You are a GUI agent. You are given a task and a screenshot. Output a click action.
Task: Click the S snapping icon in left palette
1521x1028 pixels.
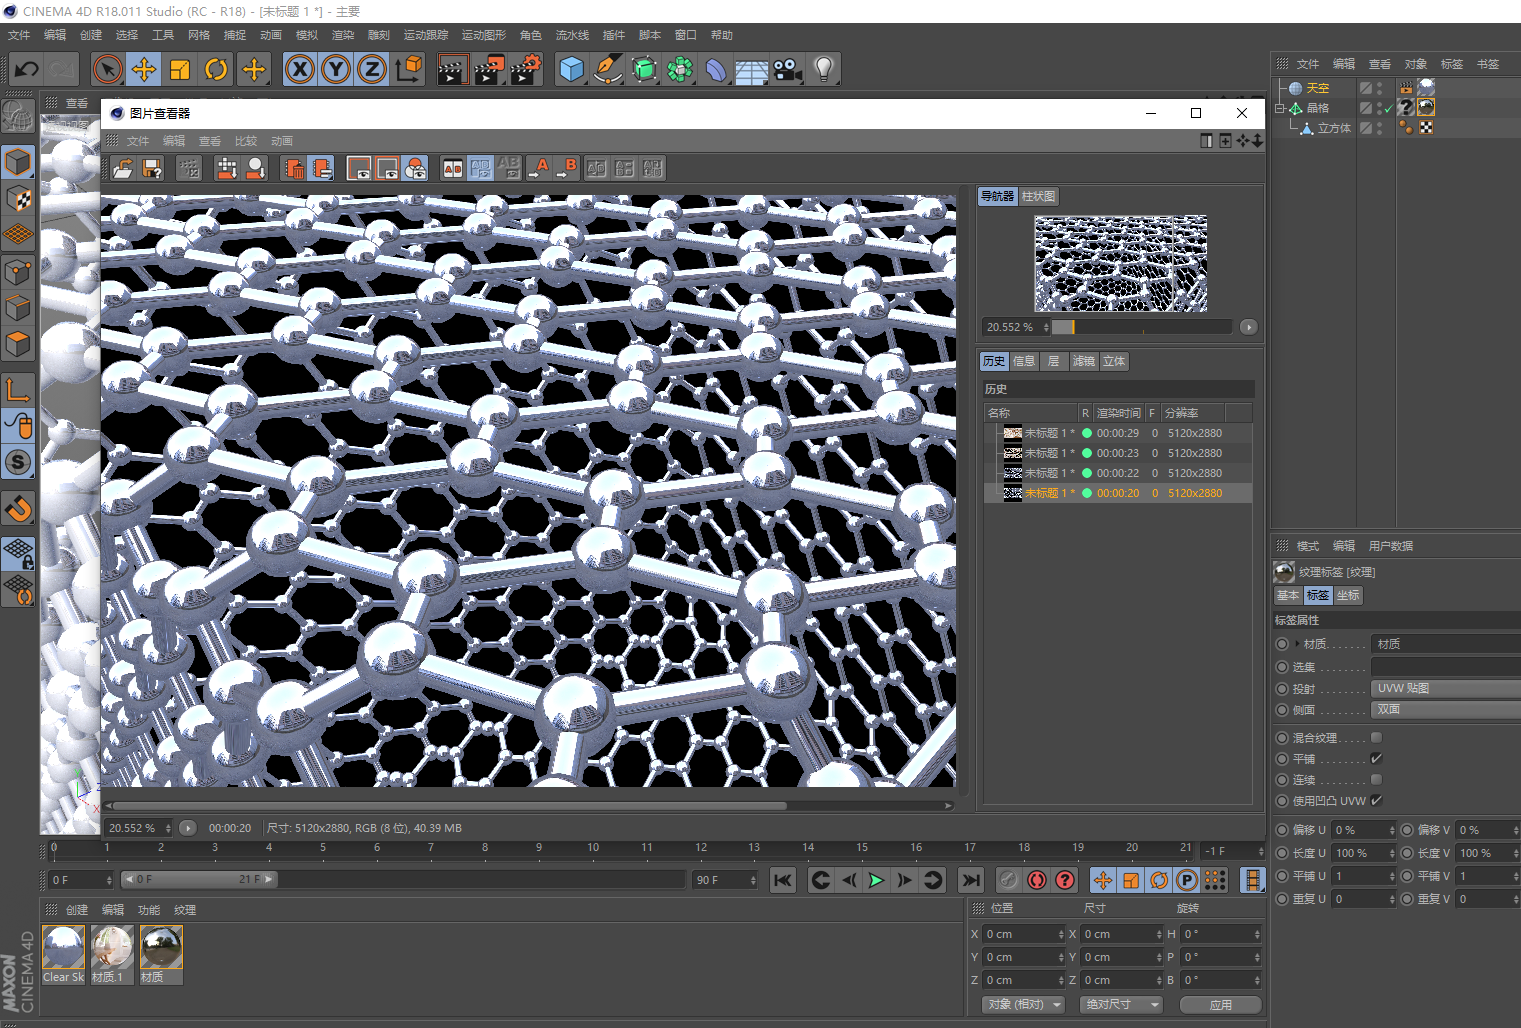click(18, 462)
